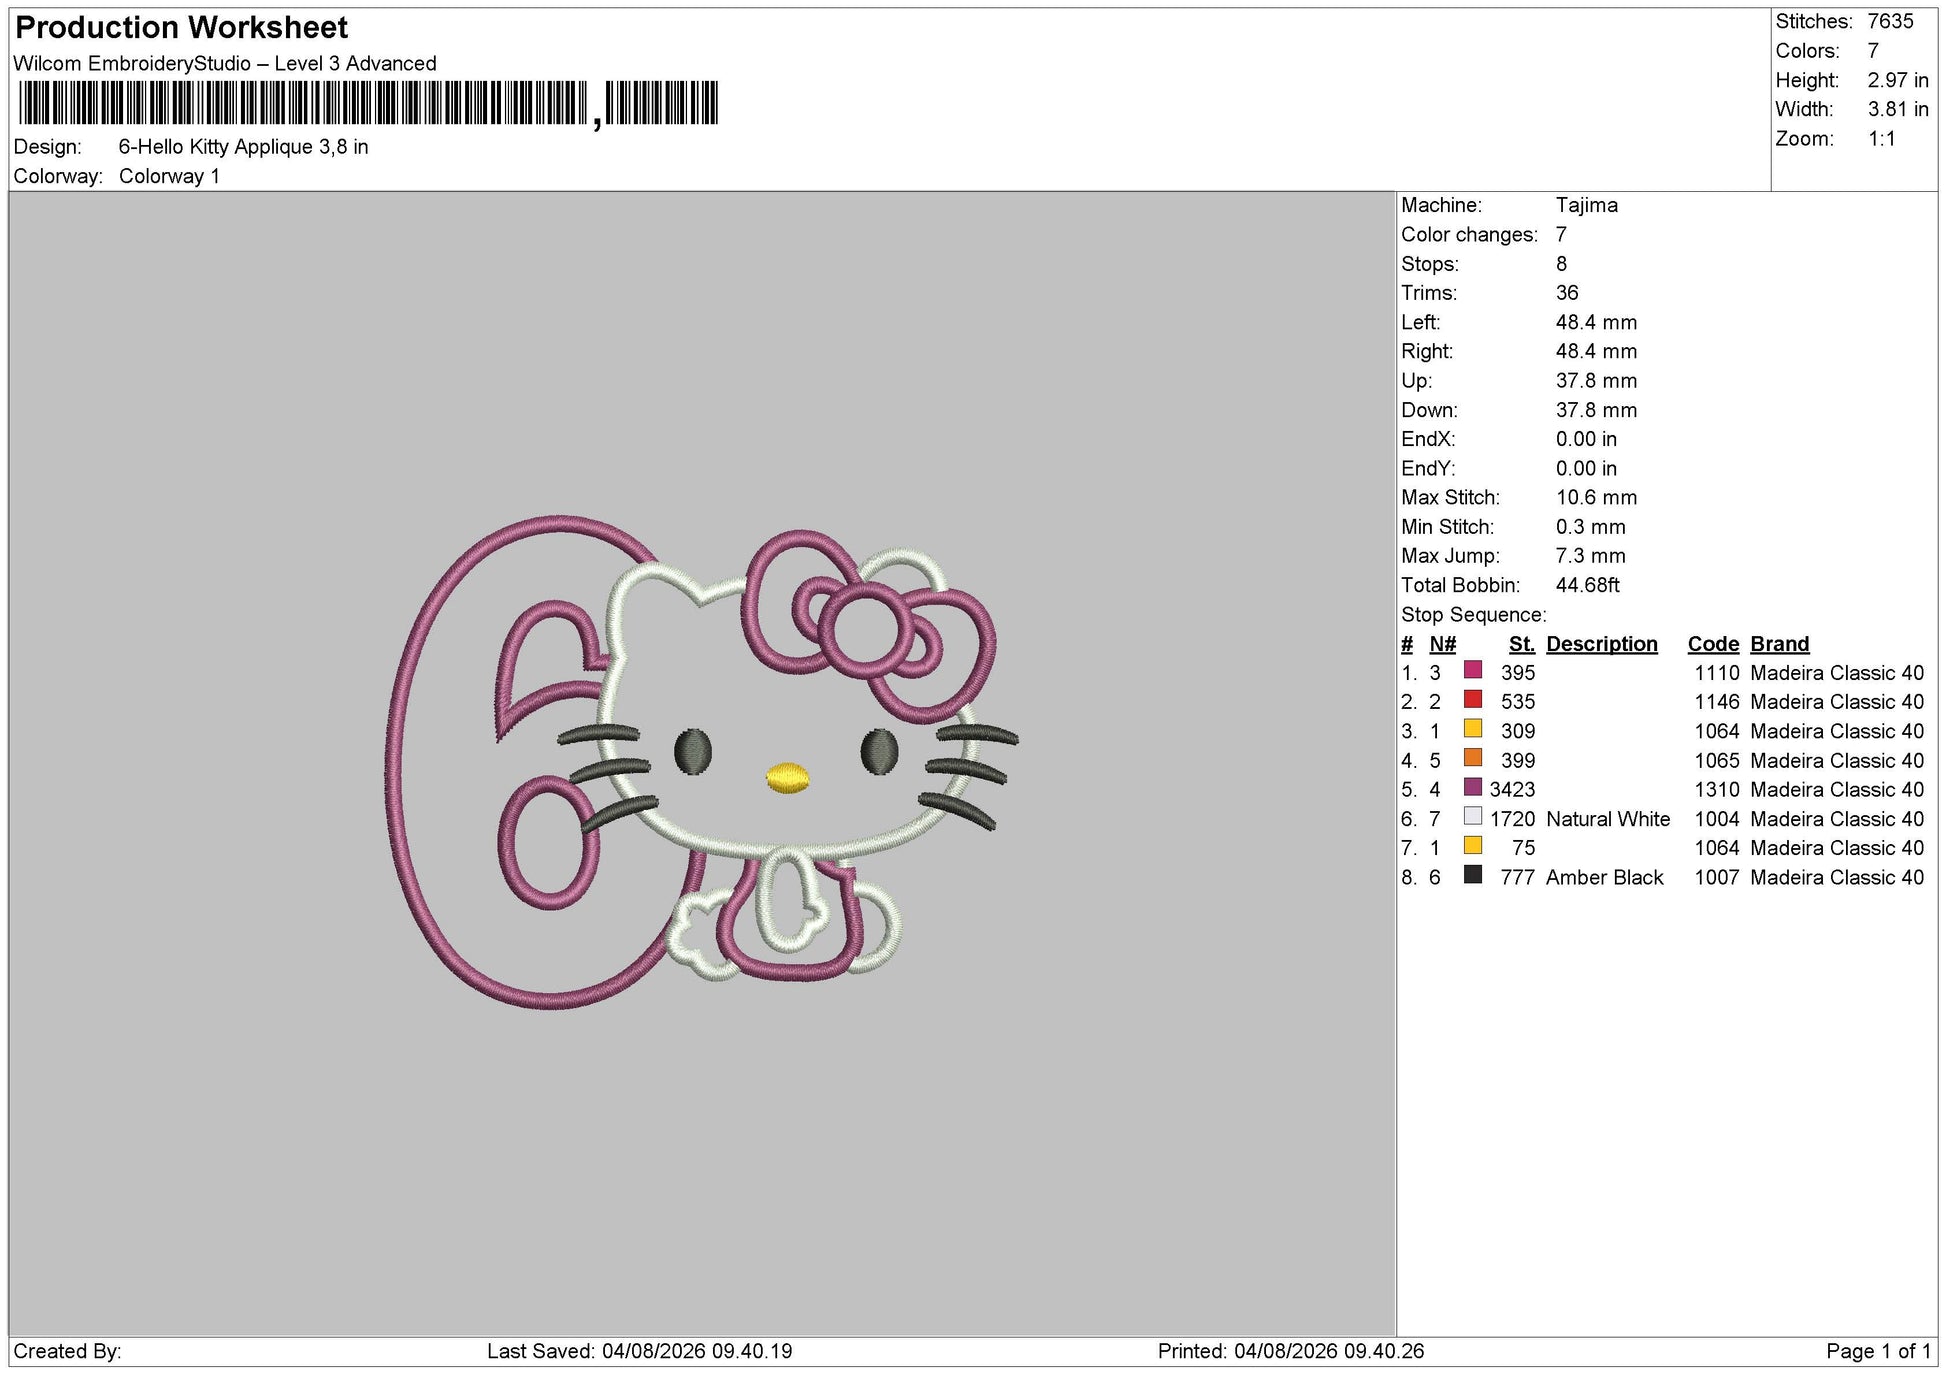Click the Stitches value 7635
1946x1375 pixels.
pos(1890,22)
